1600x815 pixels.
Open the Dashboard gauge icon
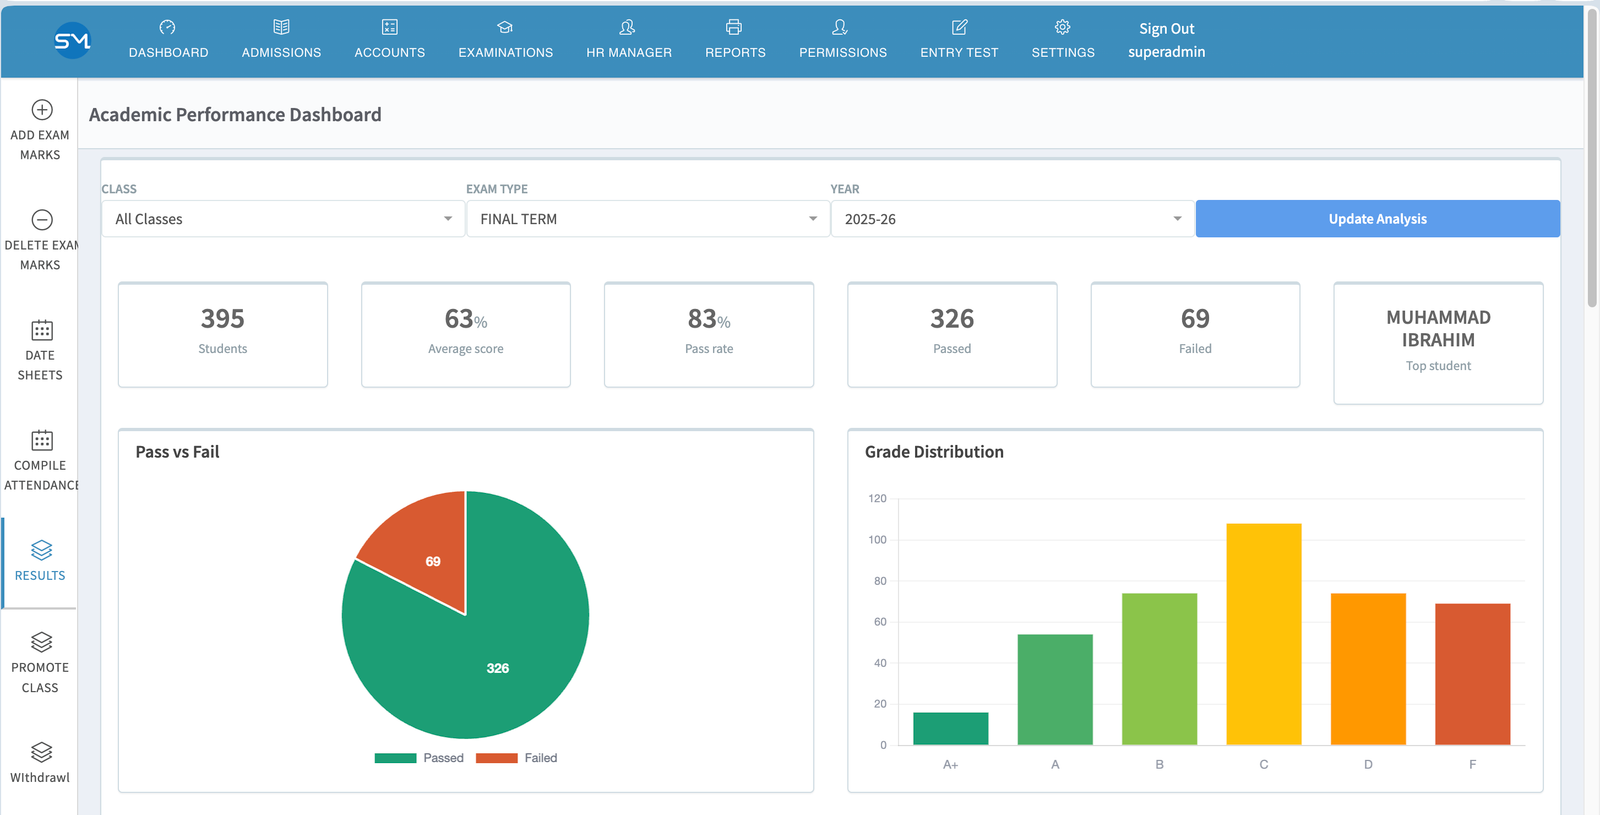click(168, 27)
